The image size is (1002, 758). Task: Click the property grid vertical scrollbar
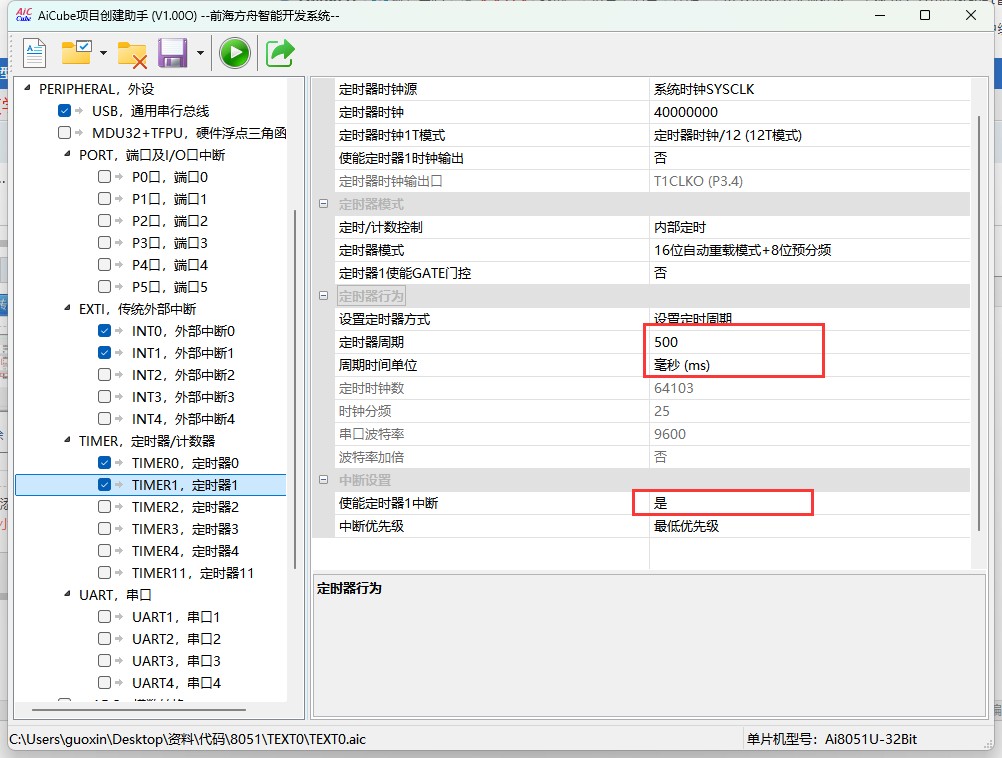tap(979, 323)
